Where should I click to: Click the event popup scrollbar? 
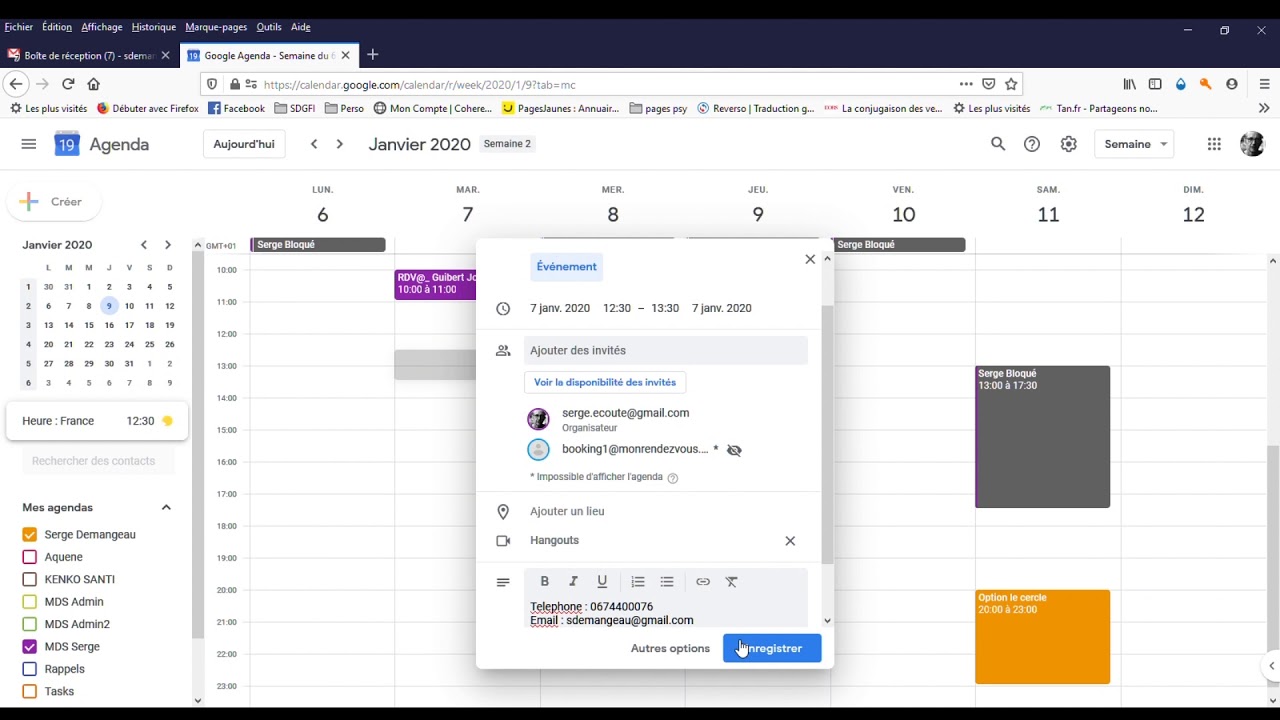pyautogui.click(x=827, y=435)
